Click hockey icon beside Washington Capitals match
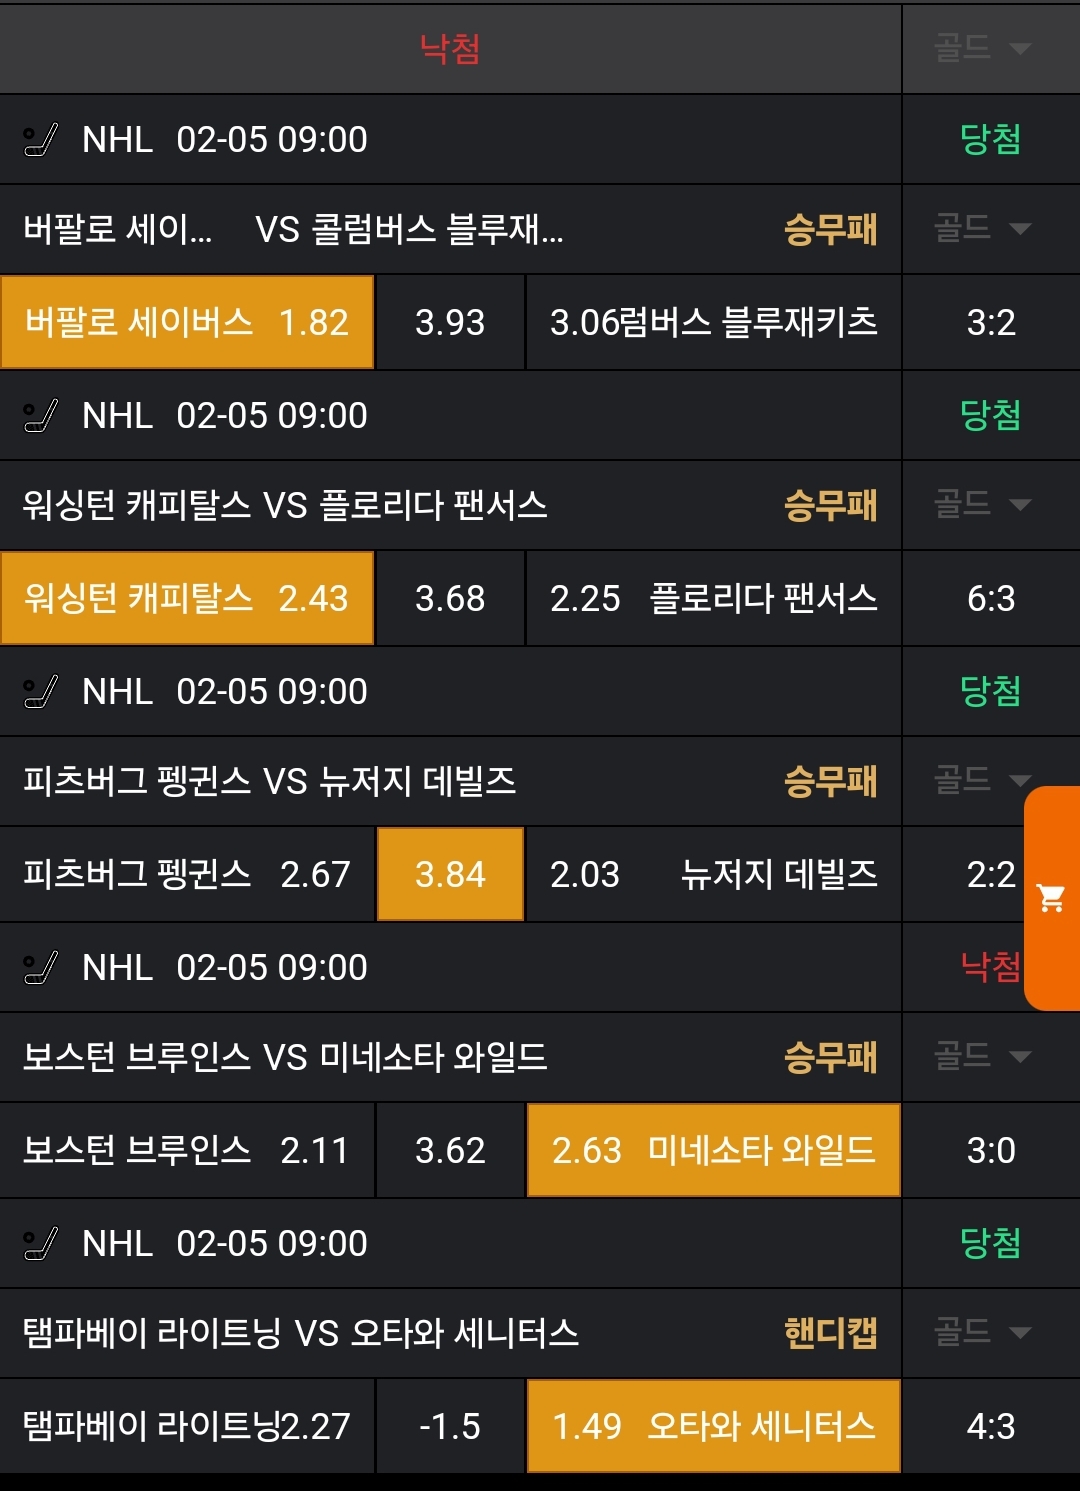The image size is (1080, 1491). tap(40, 416)
